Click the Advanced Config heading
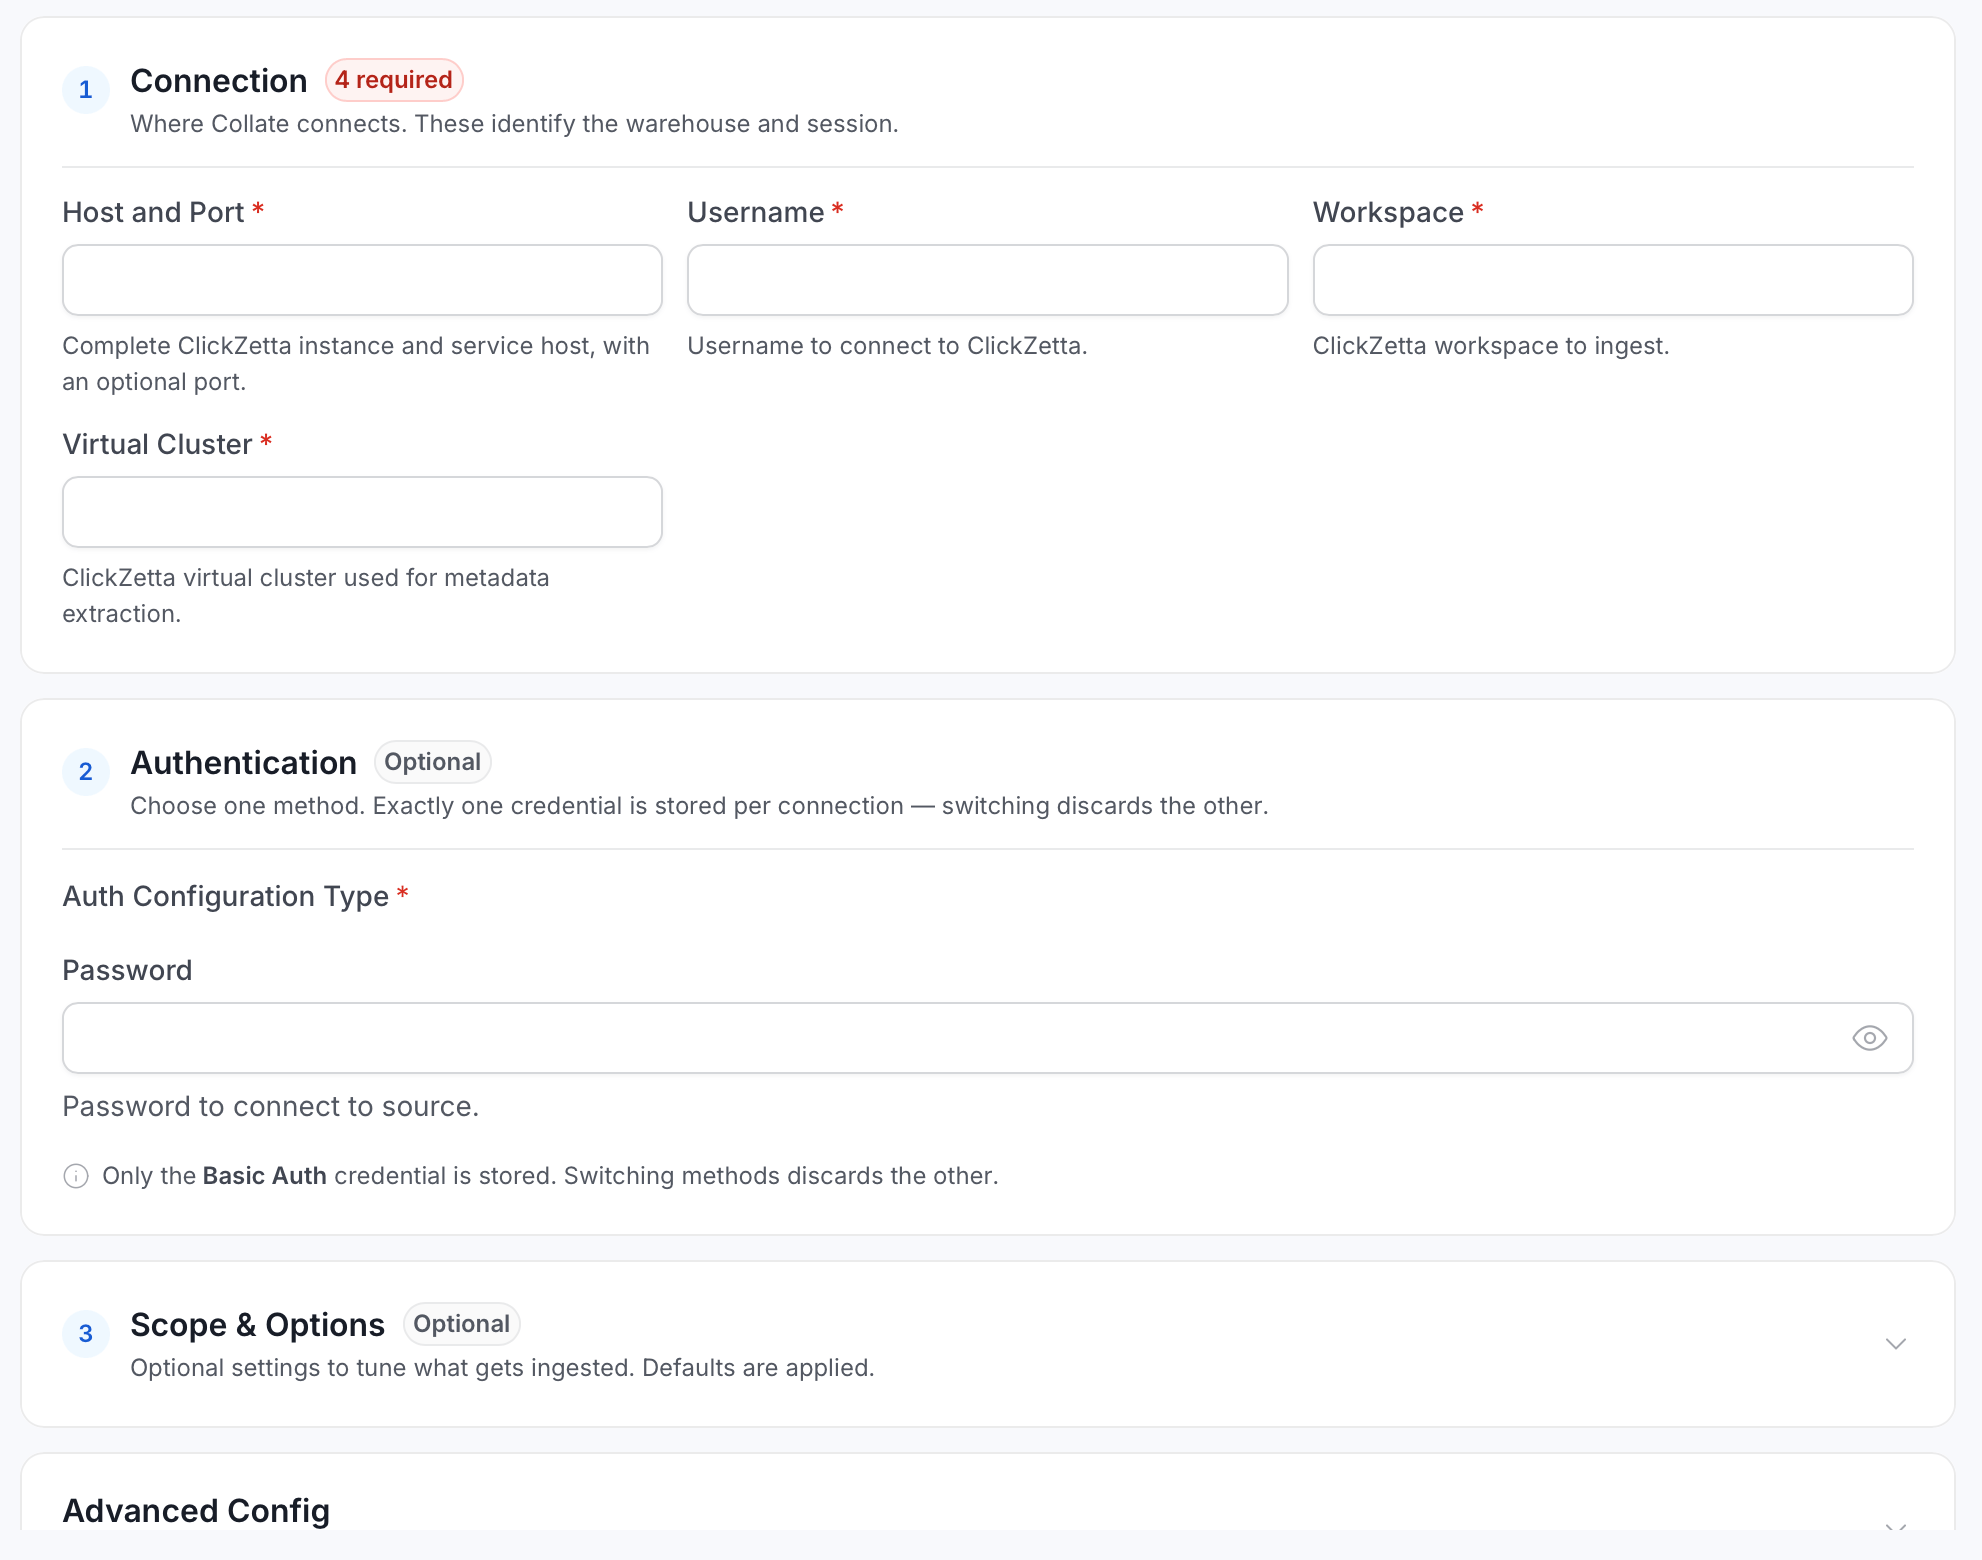The image size is (1982, 1560). point(197,1511)
